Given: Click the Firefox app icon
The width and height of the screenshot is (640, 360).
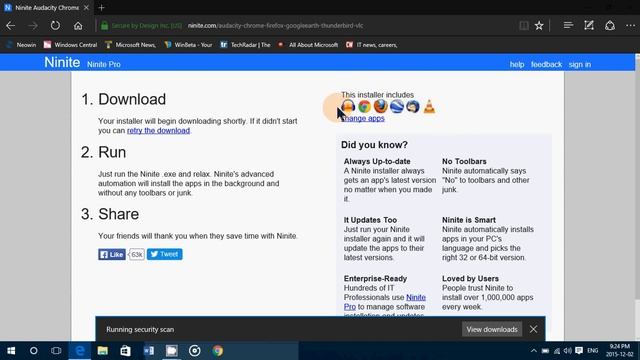Looking at the screenshot, I should tap(380, 107).
